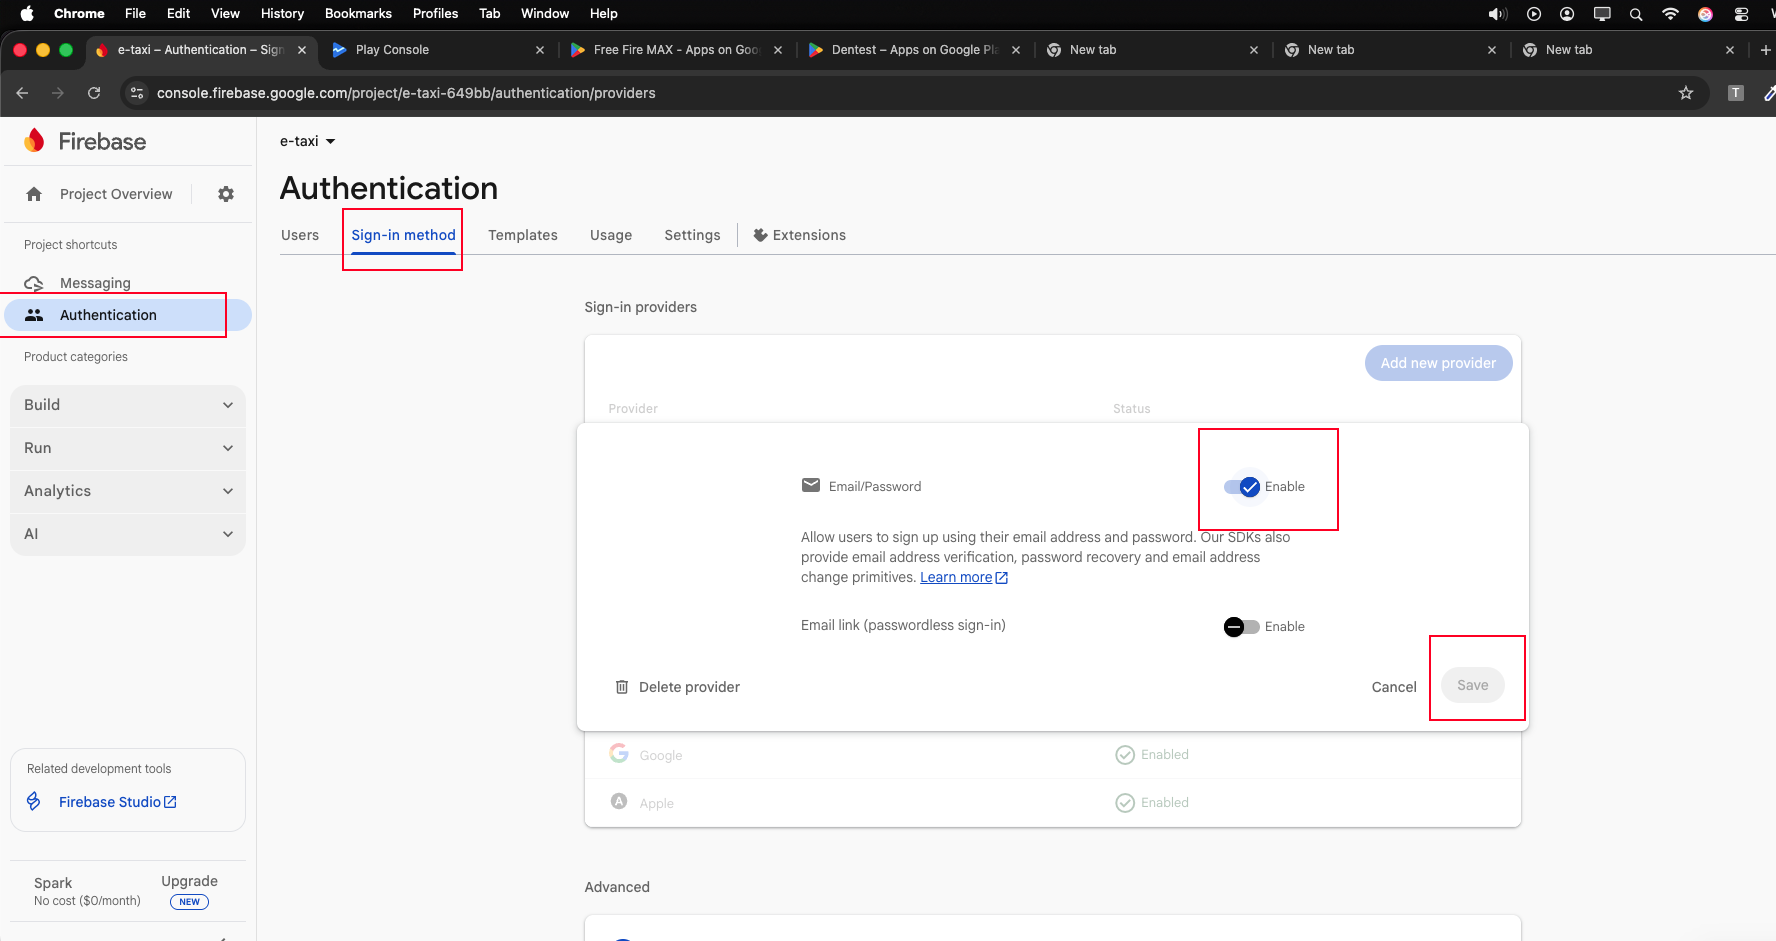
Task: Open the e-taxi project dropdown
Action: [308, 141]
